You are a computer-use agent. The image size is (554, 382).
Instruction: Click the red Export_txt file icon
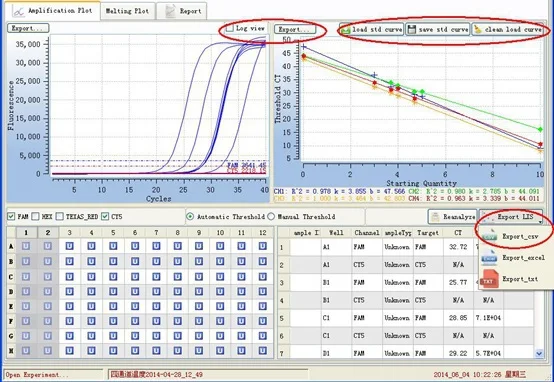coord(490,279)
